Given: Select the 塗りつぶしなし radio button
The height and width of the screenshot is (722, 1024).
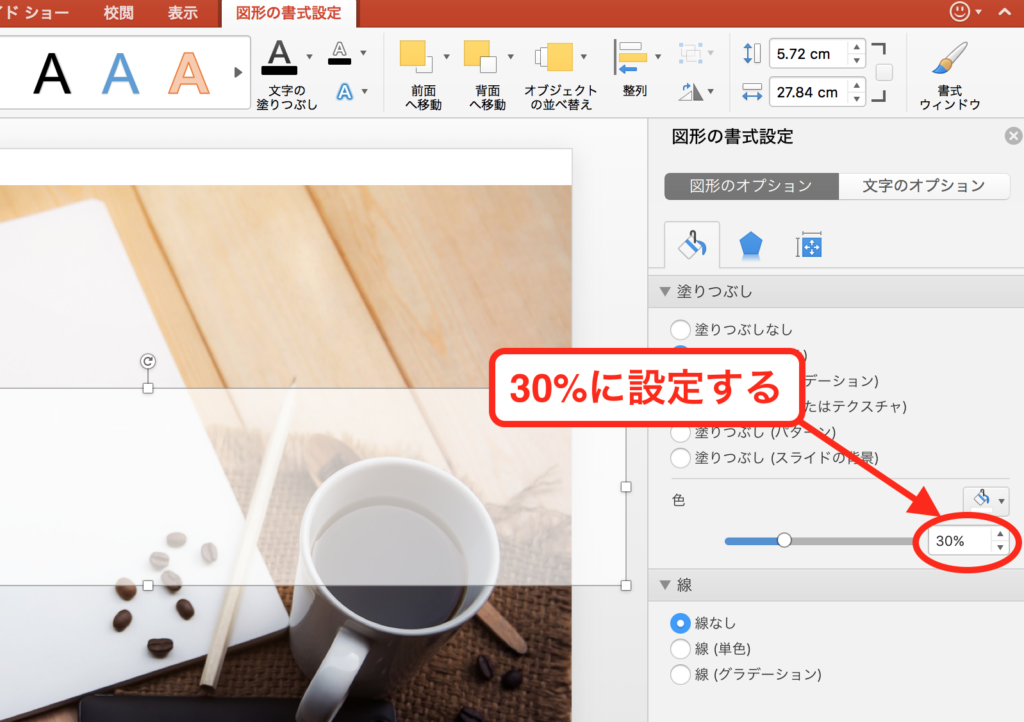Looking at the screenshot, I should pos(681,329).
